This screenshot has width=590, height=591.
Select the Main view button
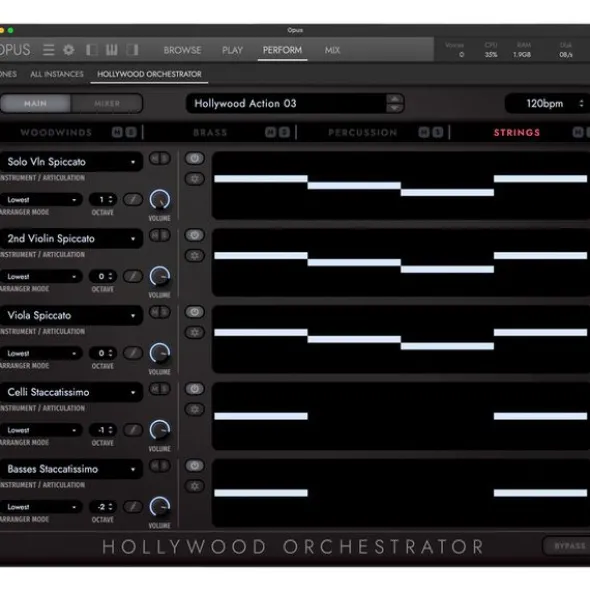tap(35, 103)
